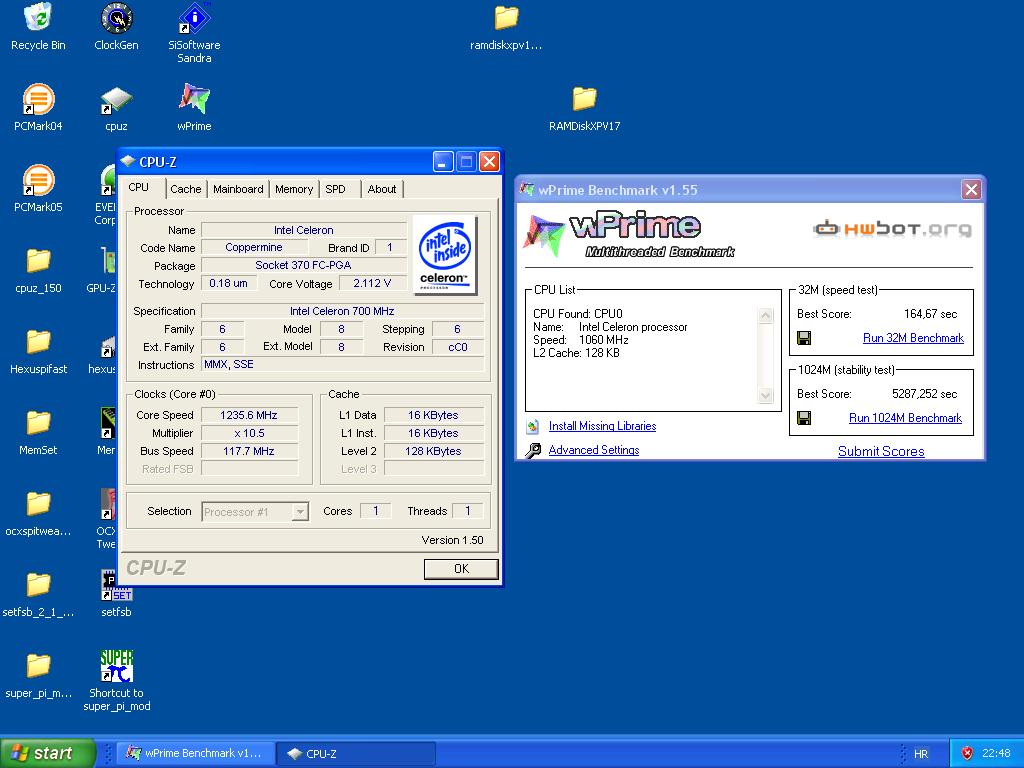Click the Code Name value Coppermine

click(254, 248)
